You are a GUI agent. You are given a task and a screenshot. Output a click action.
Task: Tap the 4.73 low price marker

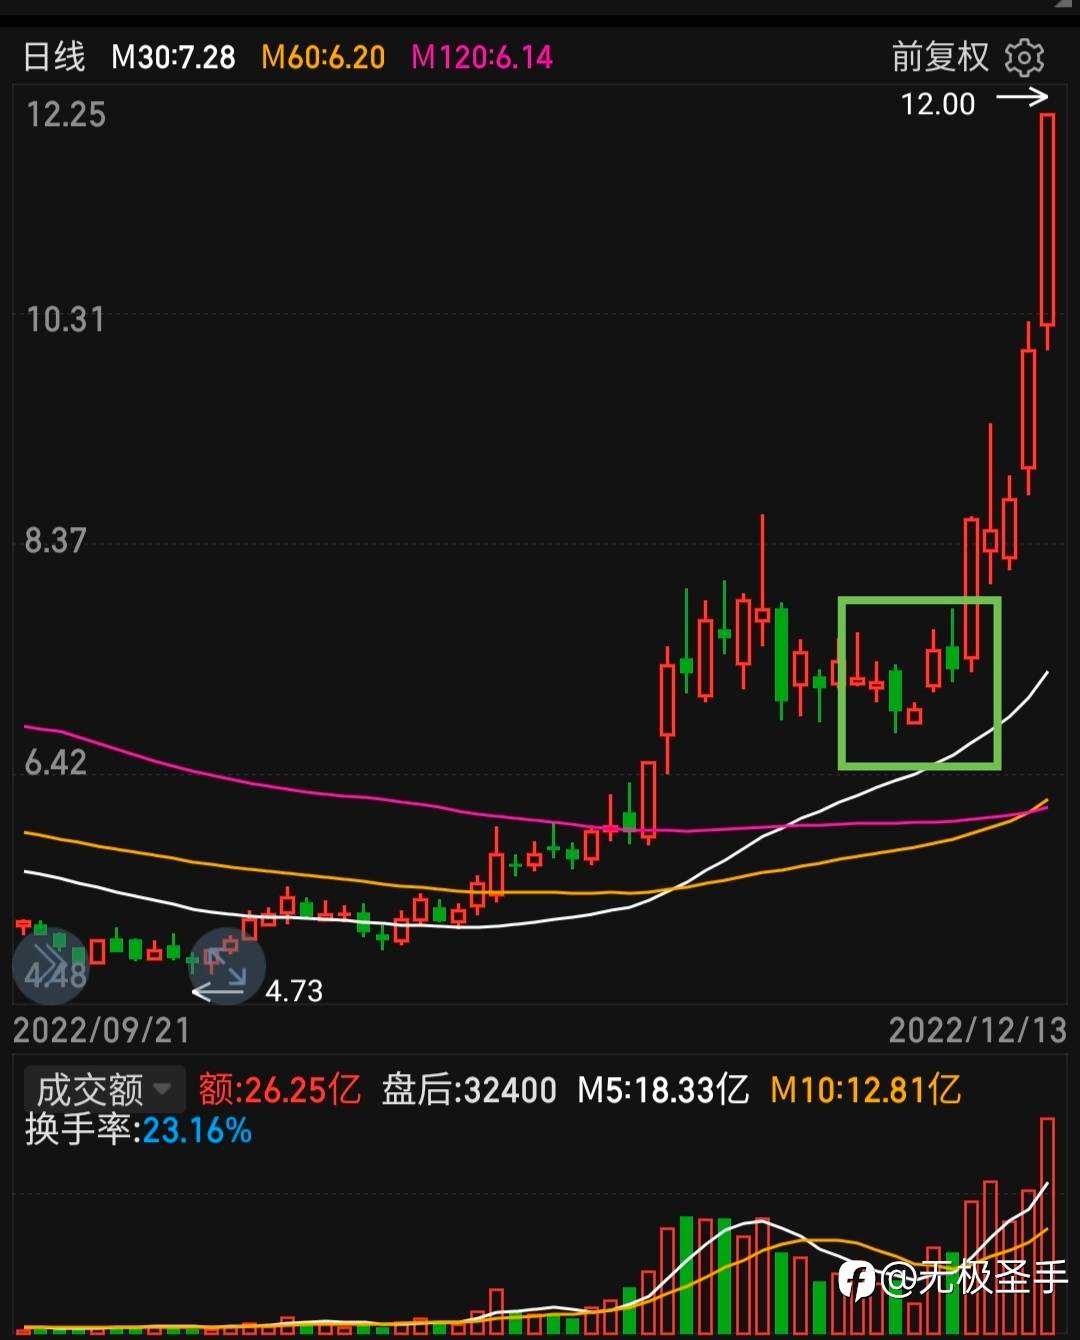pyautogui.click(x=294, y=991)
